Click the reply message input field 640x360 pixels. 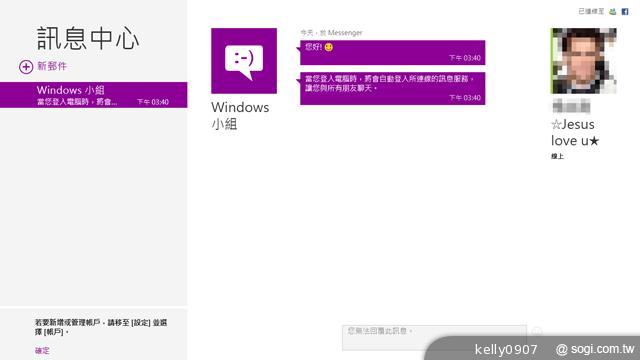coord(434,338)
